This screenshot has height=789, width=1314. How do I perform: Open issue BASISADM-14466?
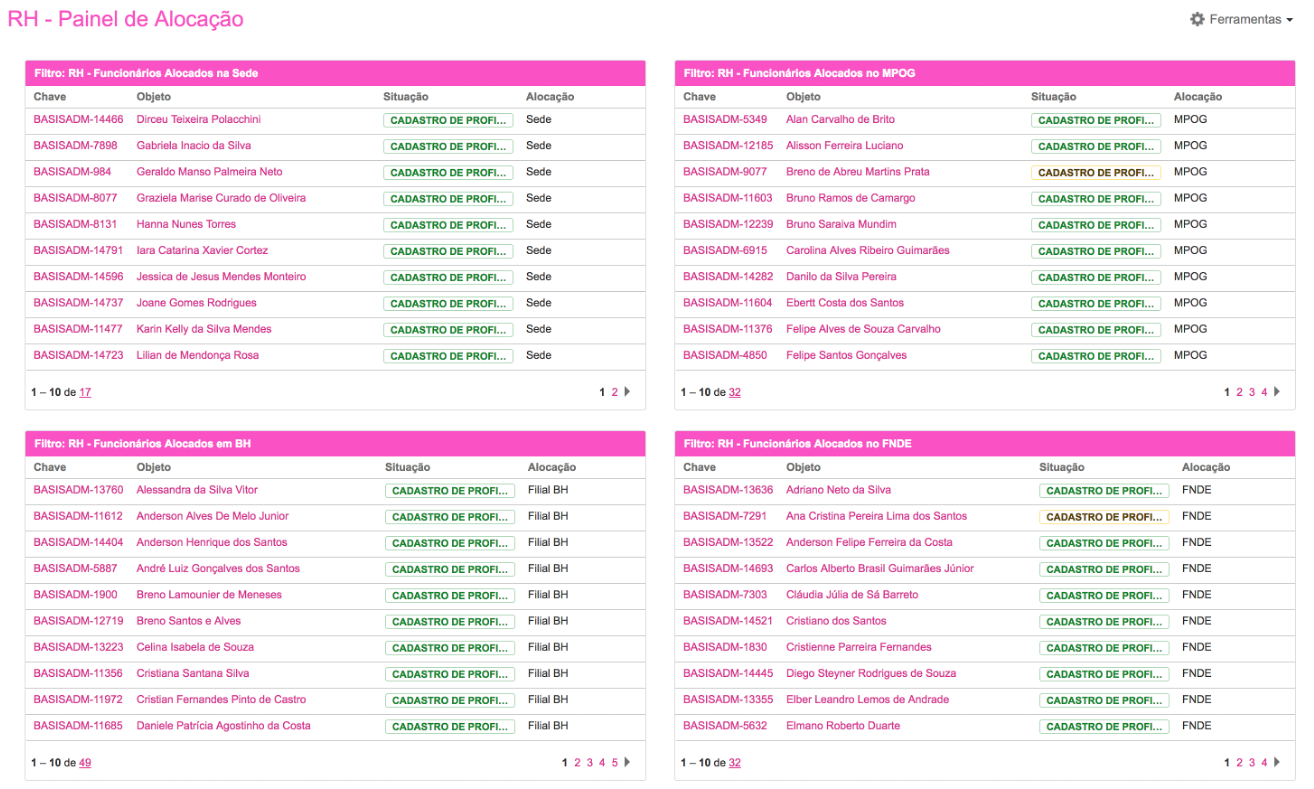pyautogui.click(x=78, y=119)
